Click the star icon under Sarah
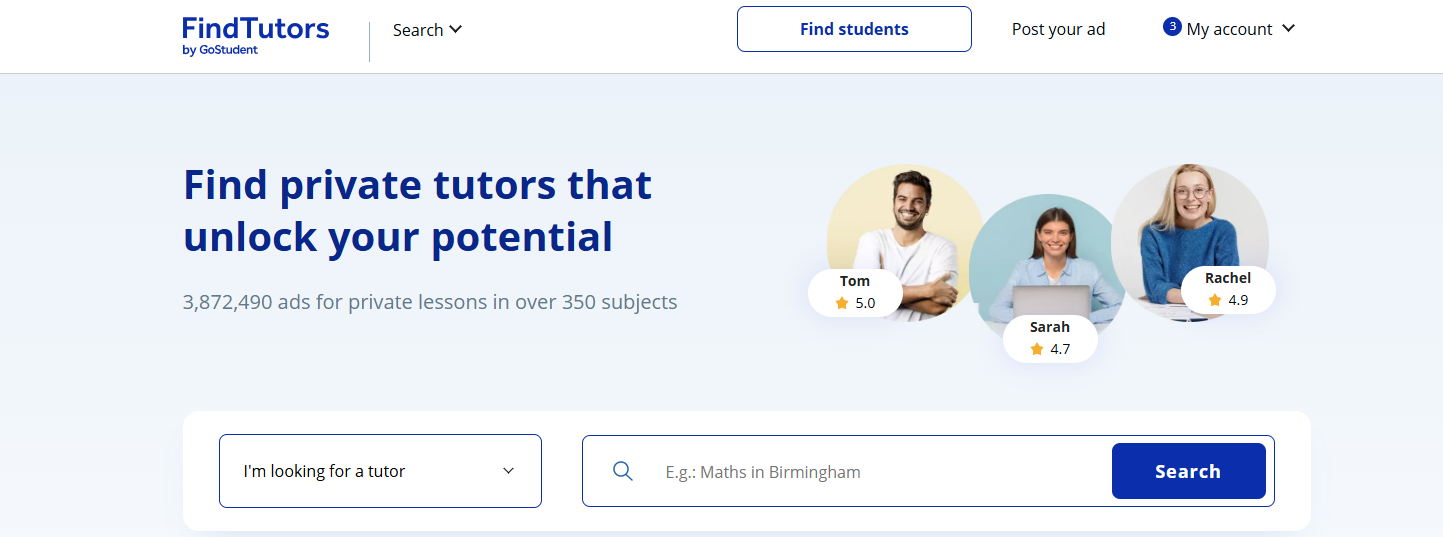Image resolution: width=1443 pixels, height=537 pixels. 1037,349
